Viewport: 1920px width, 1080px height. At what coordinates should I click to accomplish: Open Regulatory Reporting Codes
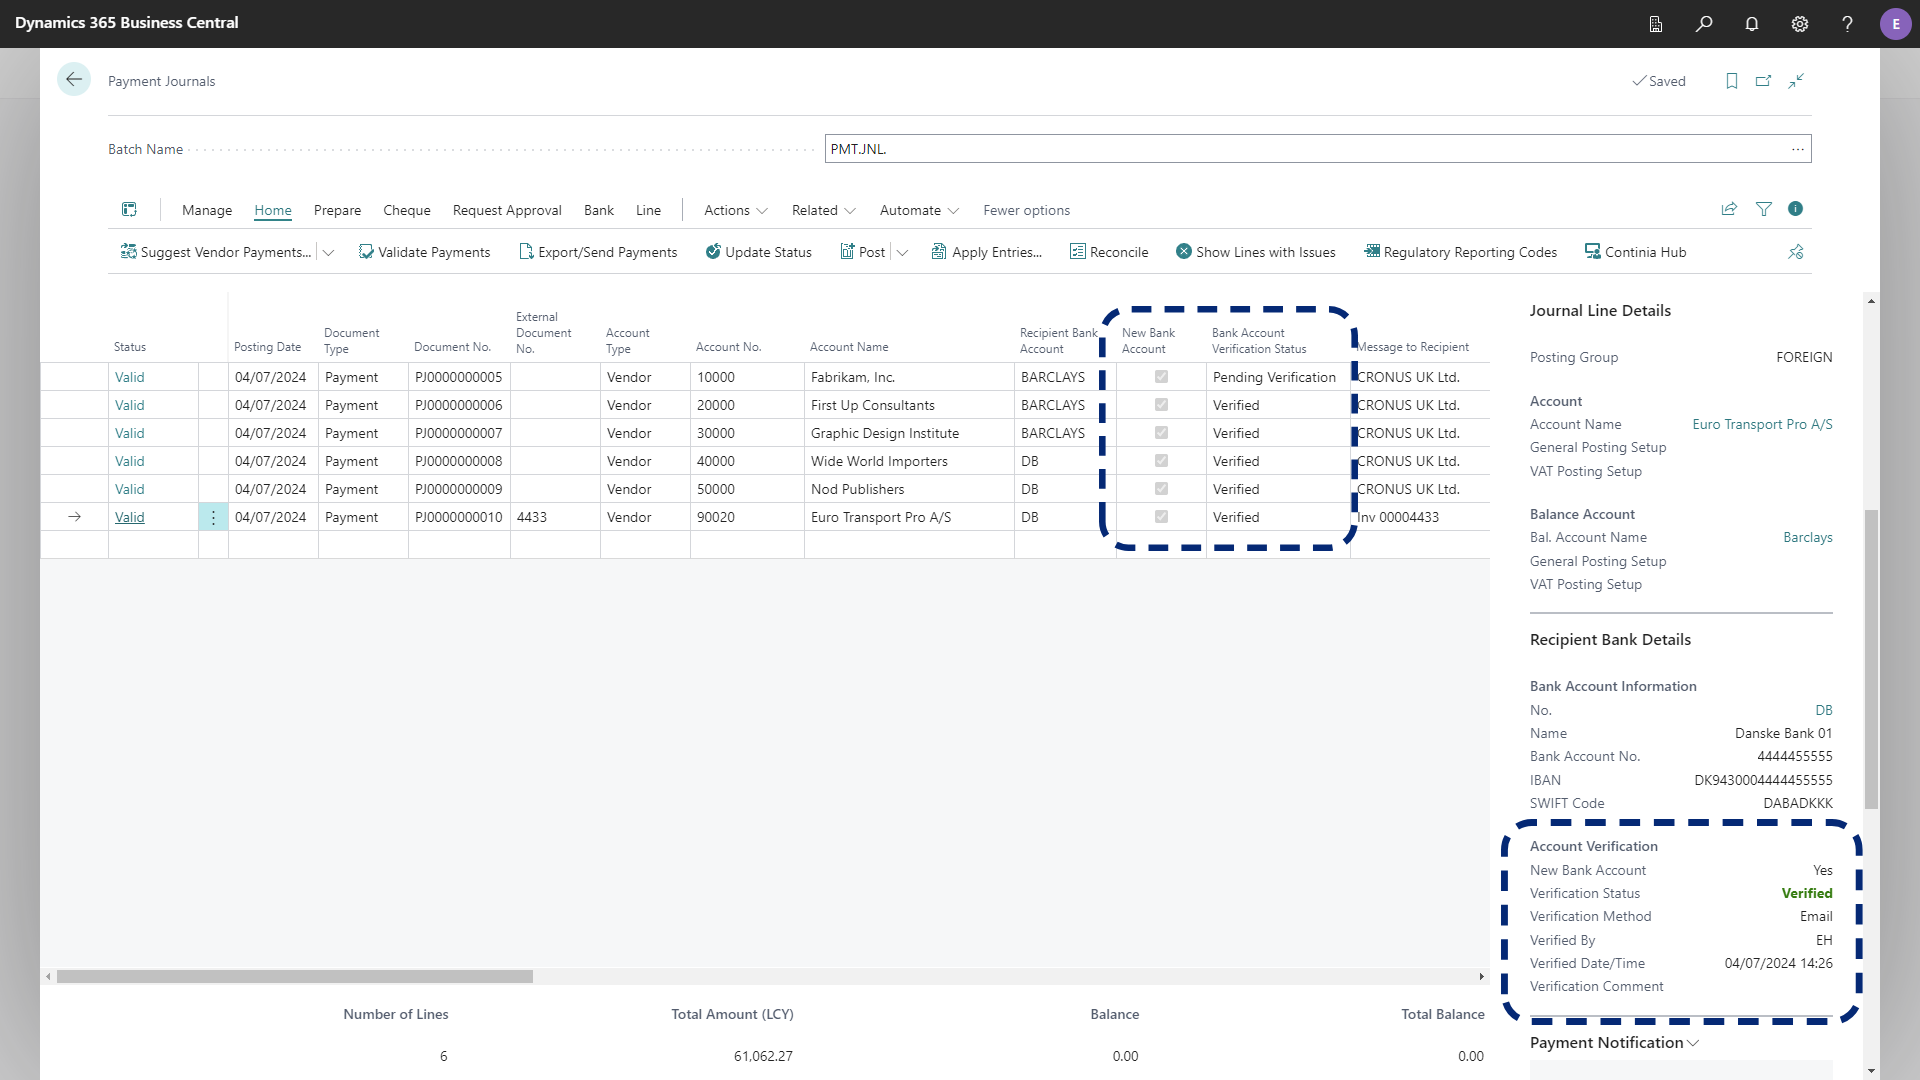tap(1460, 252)
